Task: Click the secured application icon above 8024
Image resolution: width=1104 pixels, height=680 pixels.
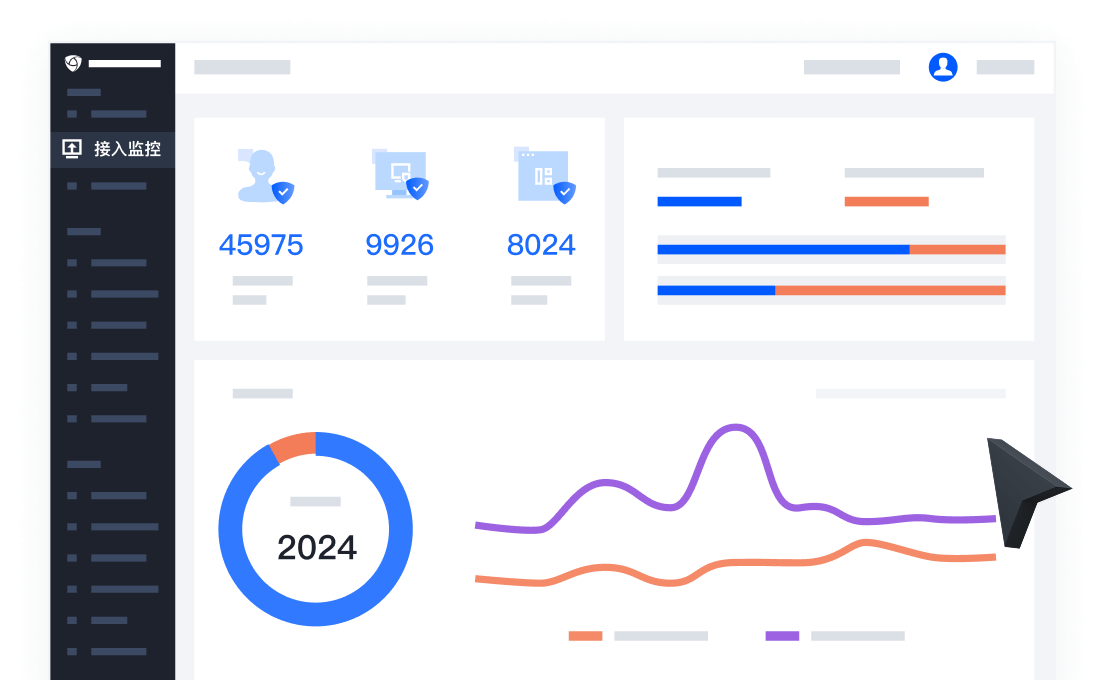Action: tap(545, 176)
